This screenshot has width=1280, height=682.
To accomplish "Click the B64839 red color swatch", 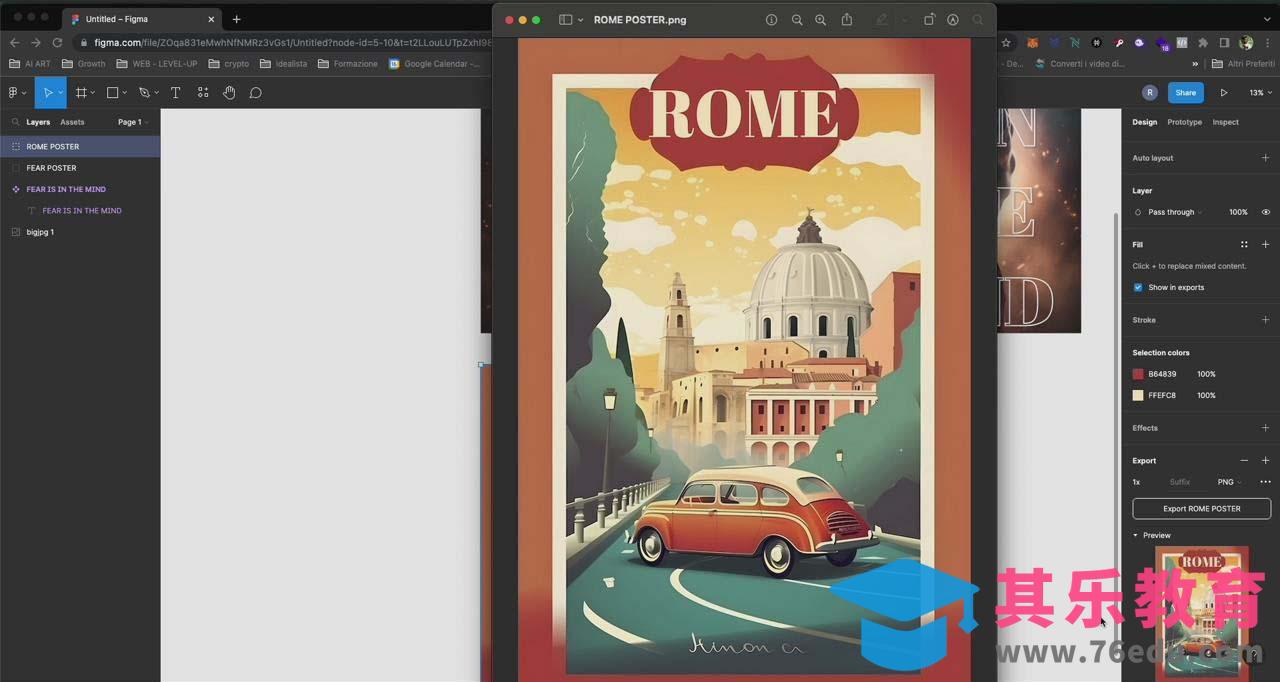I will (x=1138, y=374).
